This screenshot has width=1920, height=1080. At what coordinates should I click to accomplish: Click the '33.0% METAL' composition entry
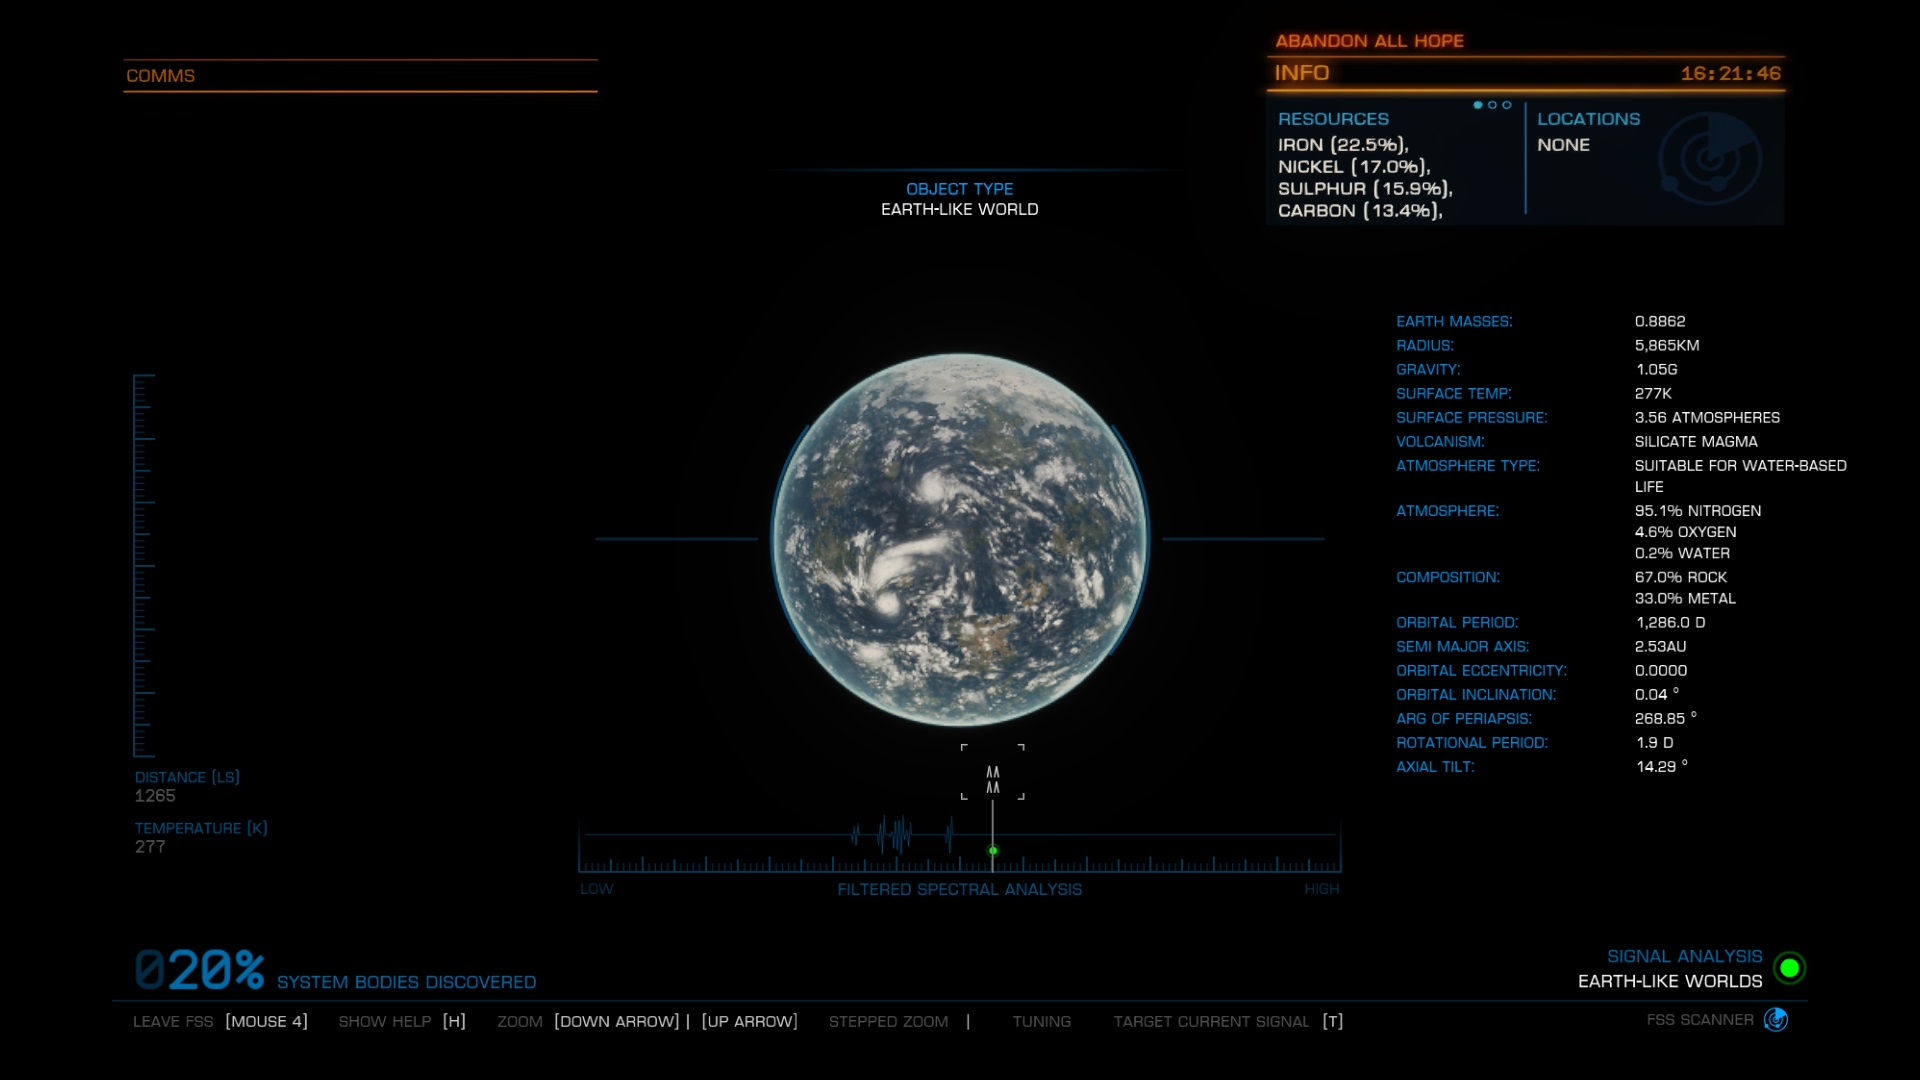point(1685,598)
